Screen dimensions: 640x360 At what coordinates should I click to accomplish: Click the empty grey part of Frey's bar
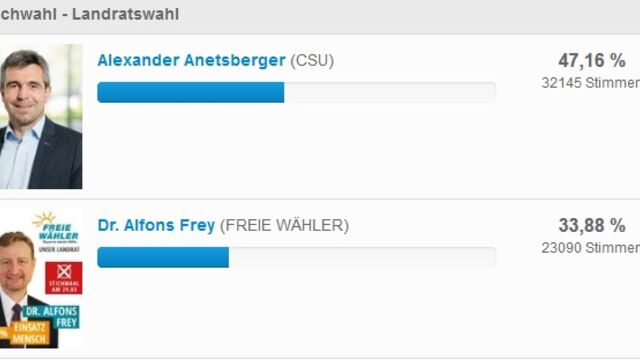point(362,258)
